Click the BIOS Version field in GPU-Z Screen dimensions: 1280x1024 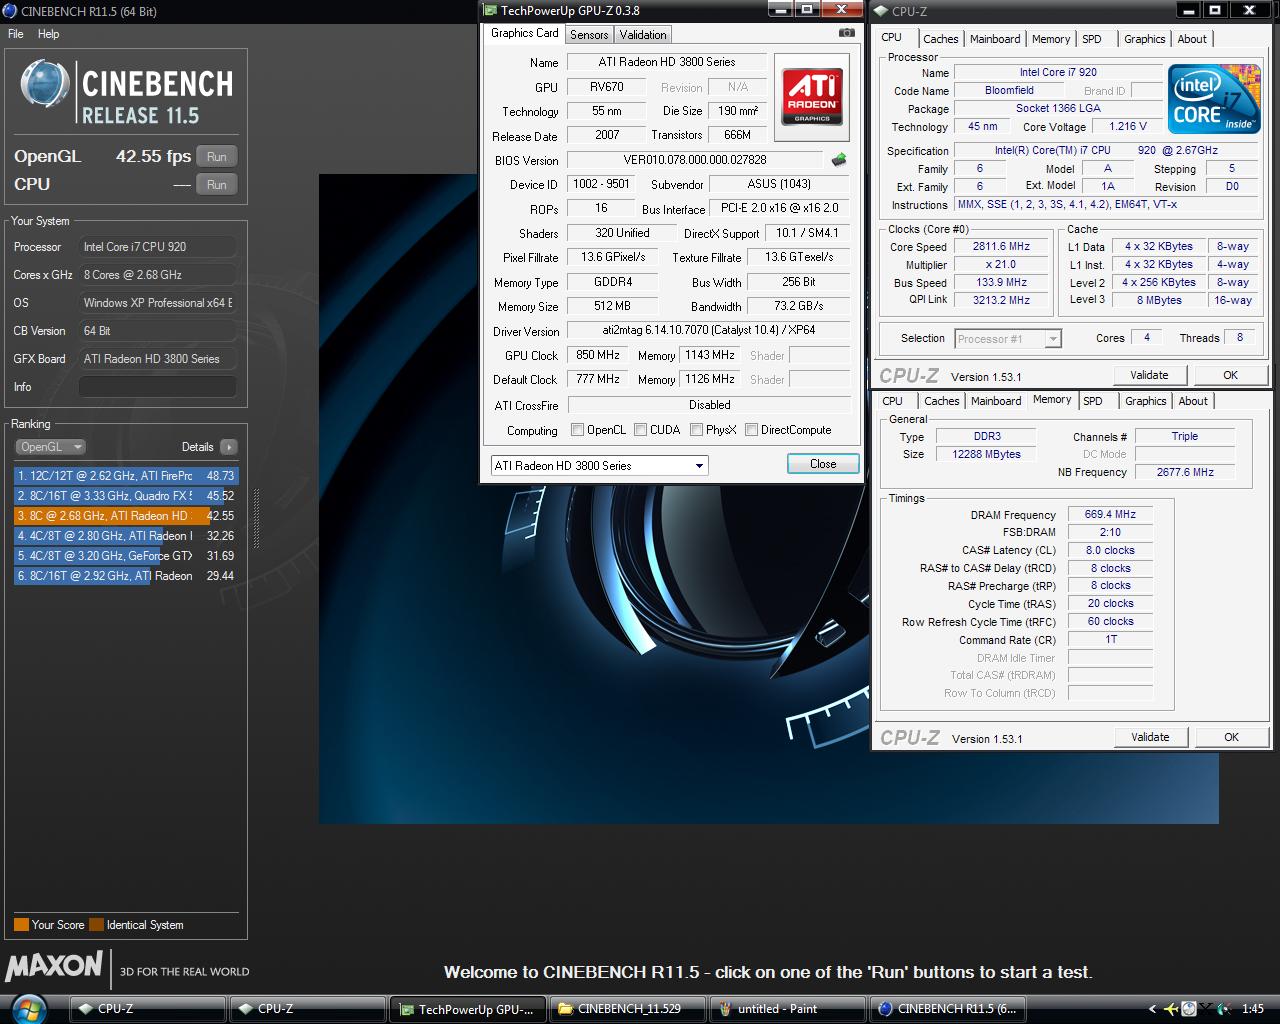tap(695, 160)
